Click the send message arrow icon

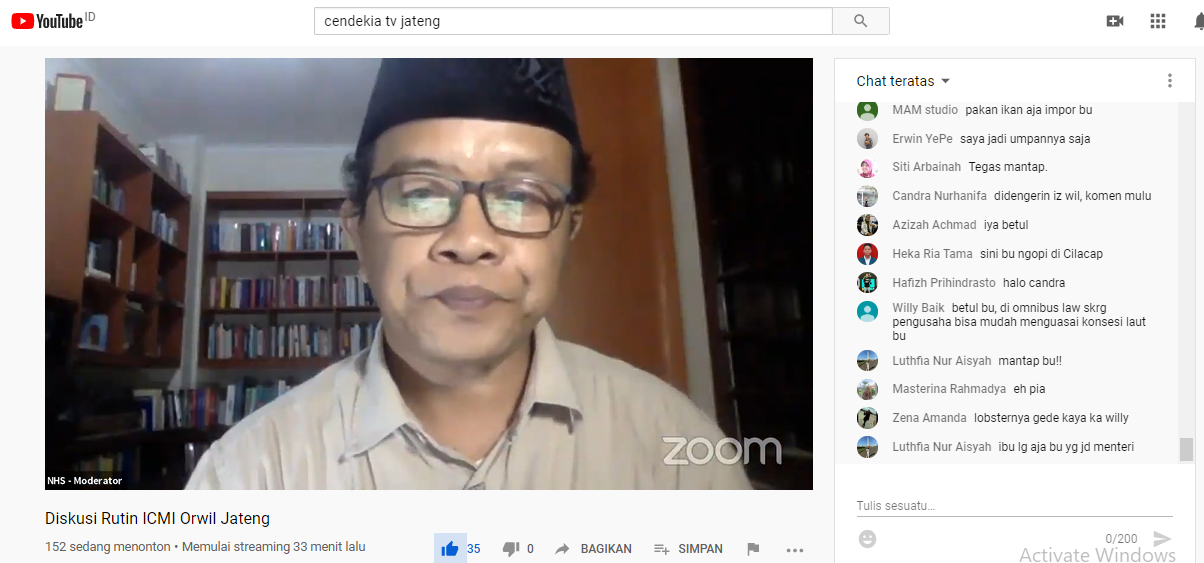1161,539
